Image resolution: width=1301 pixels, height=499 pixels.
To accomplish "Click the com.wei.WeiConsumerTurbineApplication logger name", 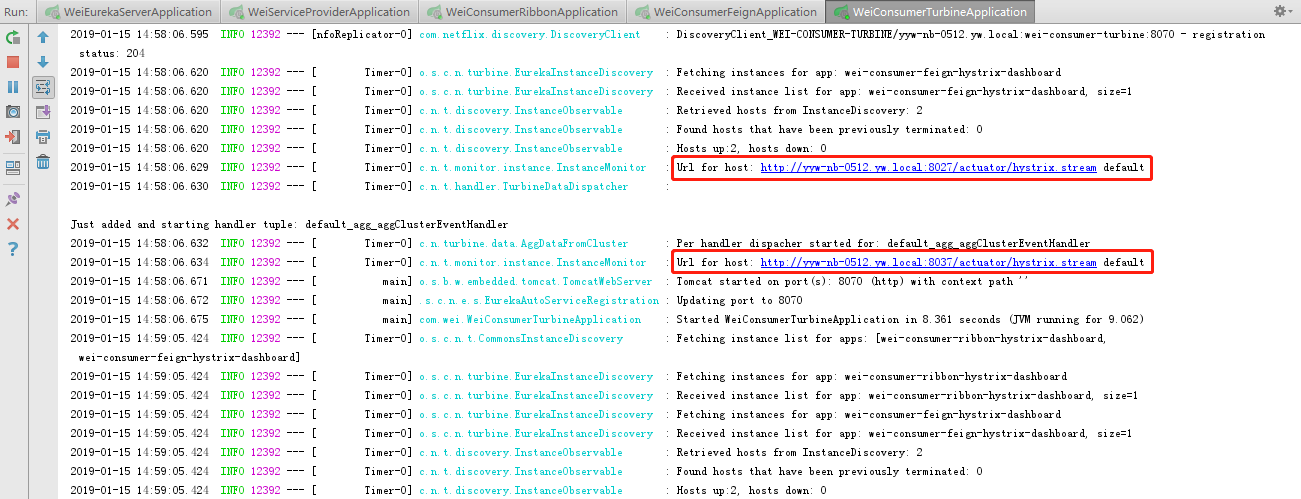I will point(530,320).
